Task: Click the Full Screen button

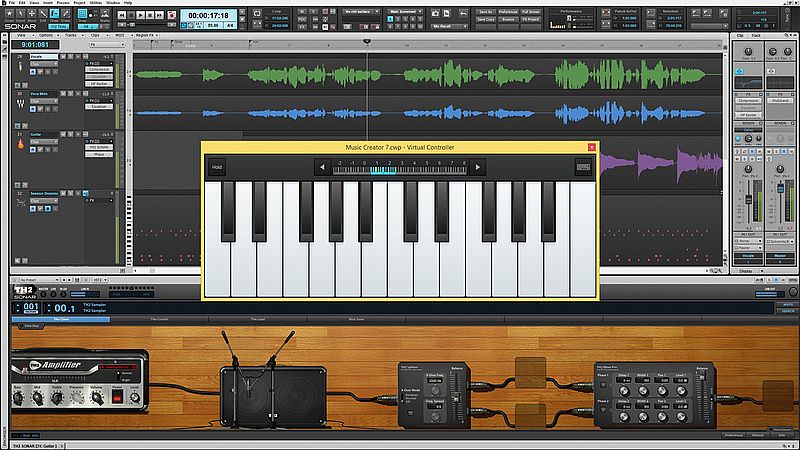Action: [531, 12]
